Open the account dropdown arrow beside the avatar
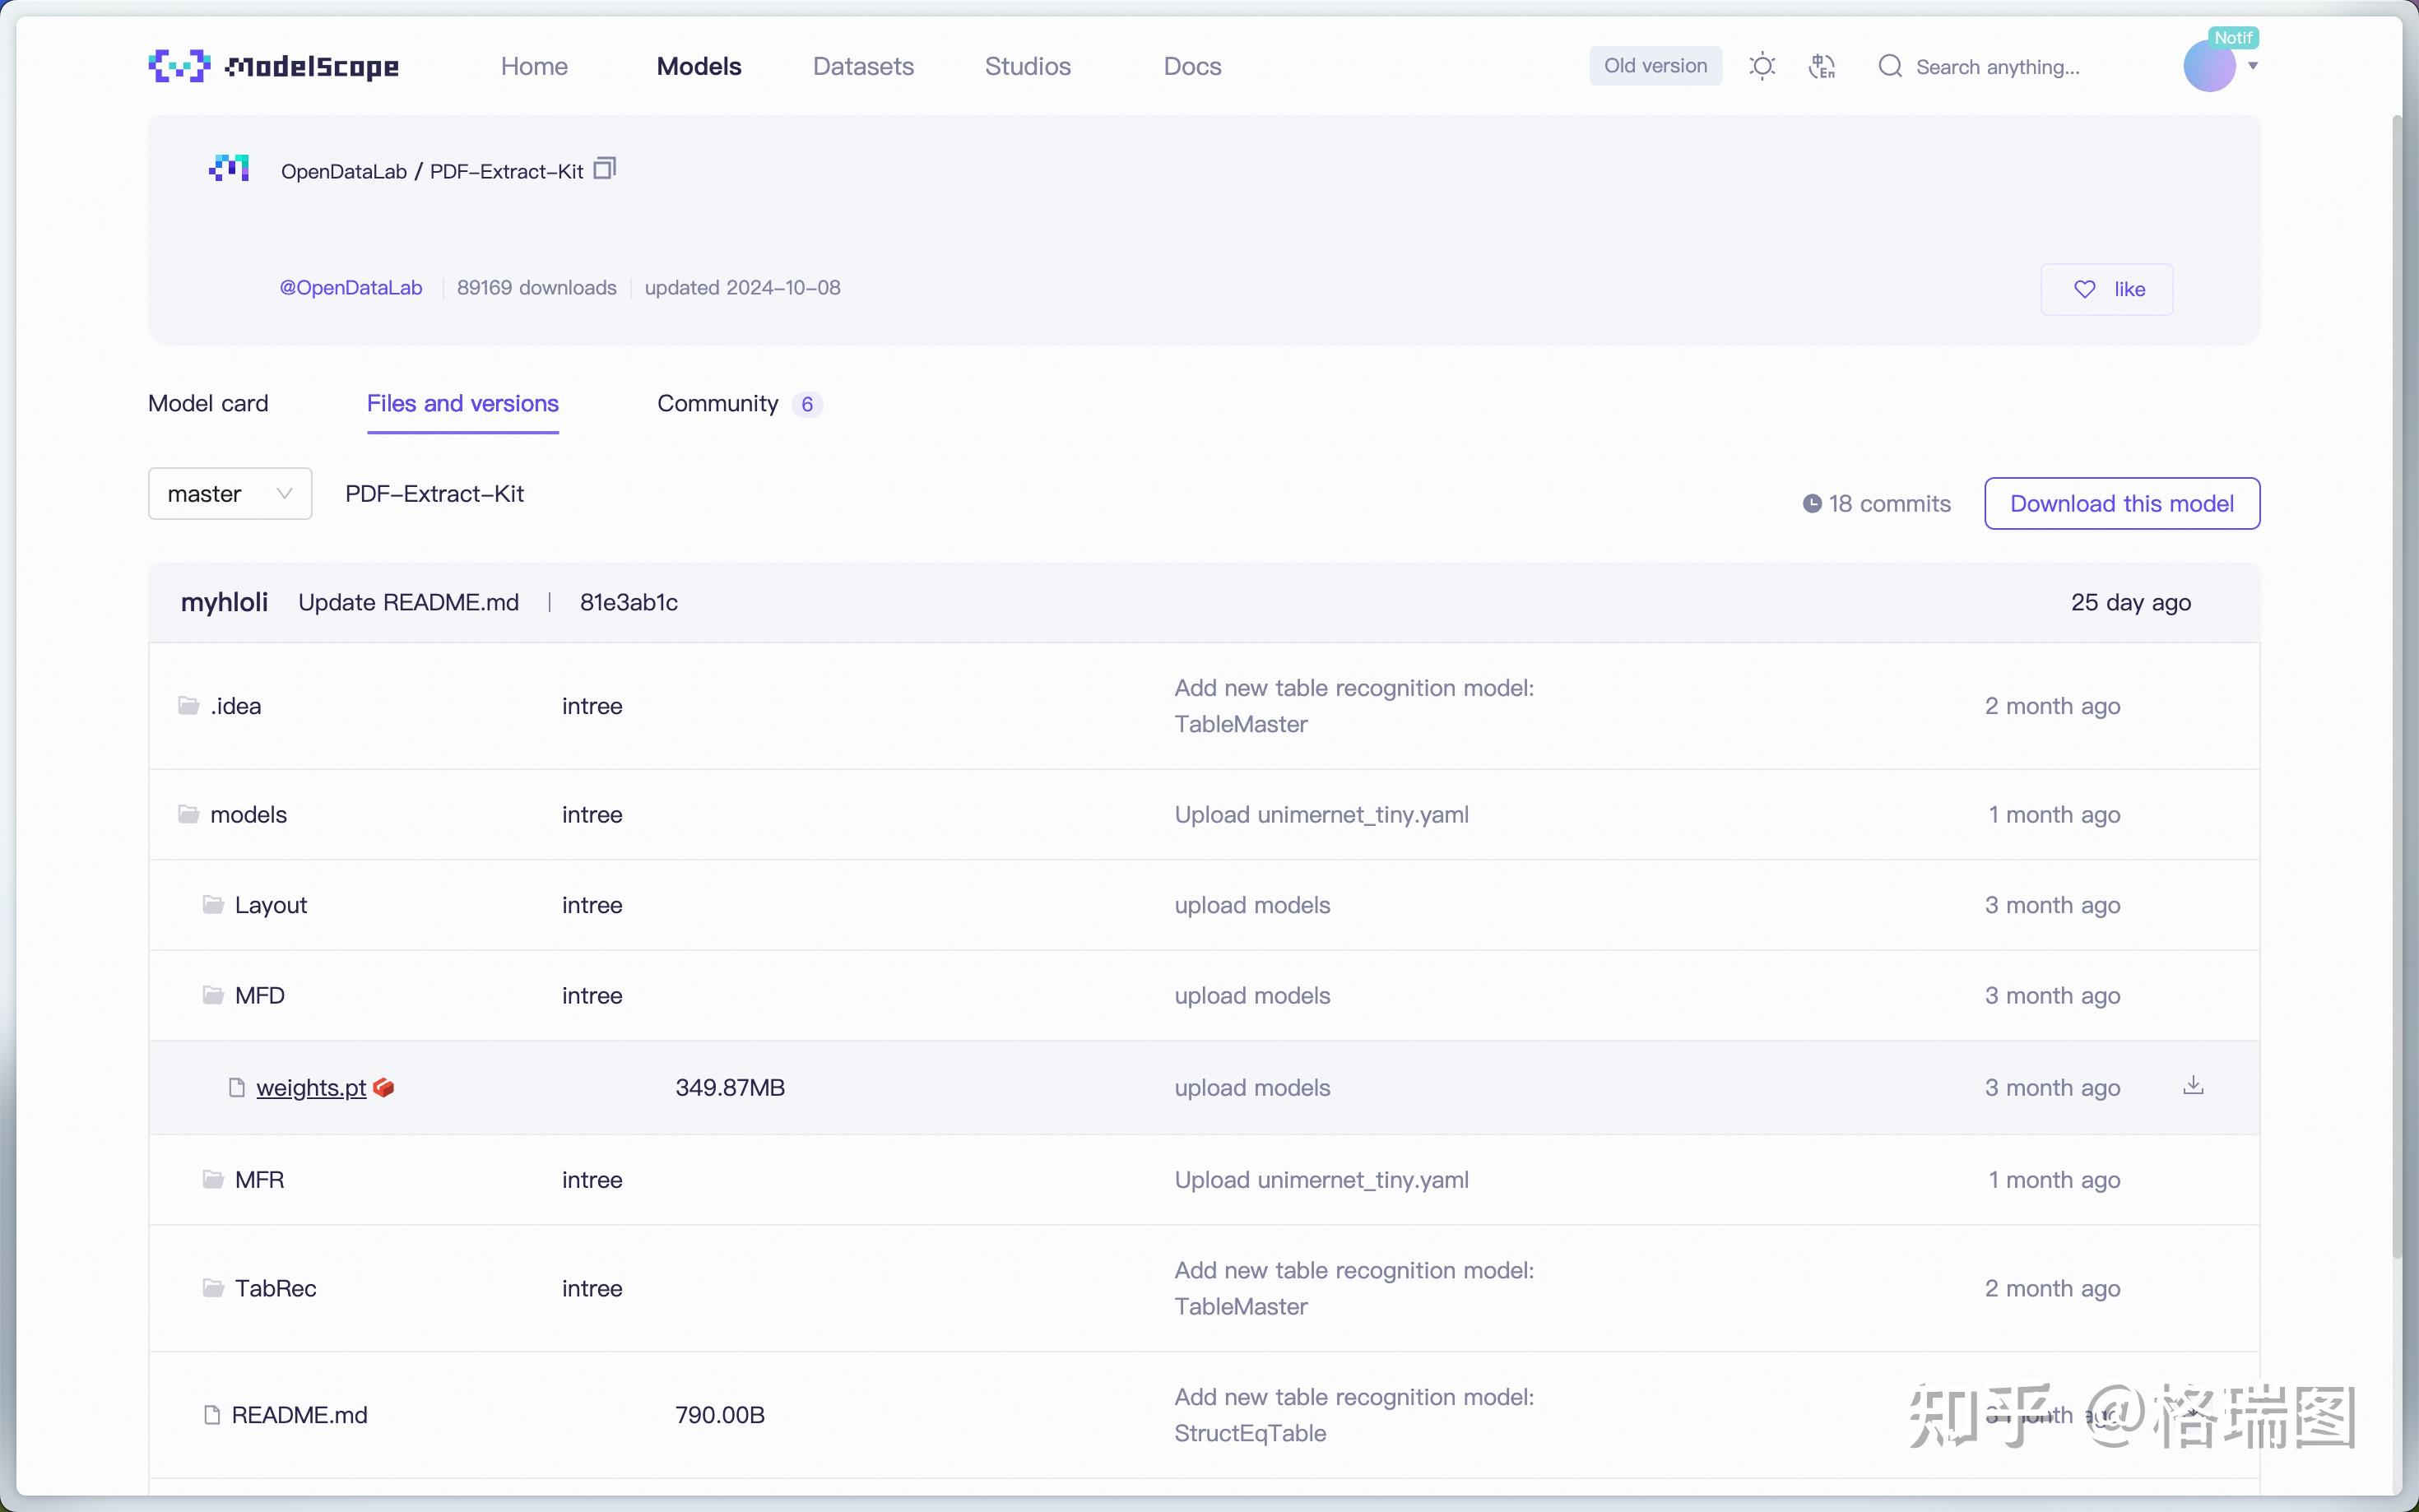The height and width of the screenshot is (1512, 2419). coord(2253,66)
